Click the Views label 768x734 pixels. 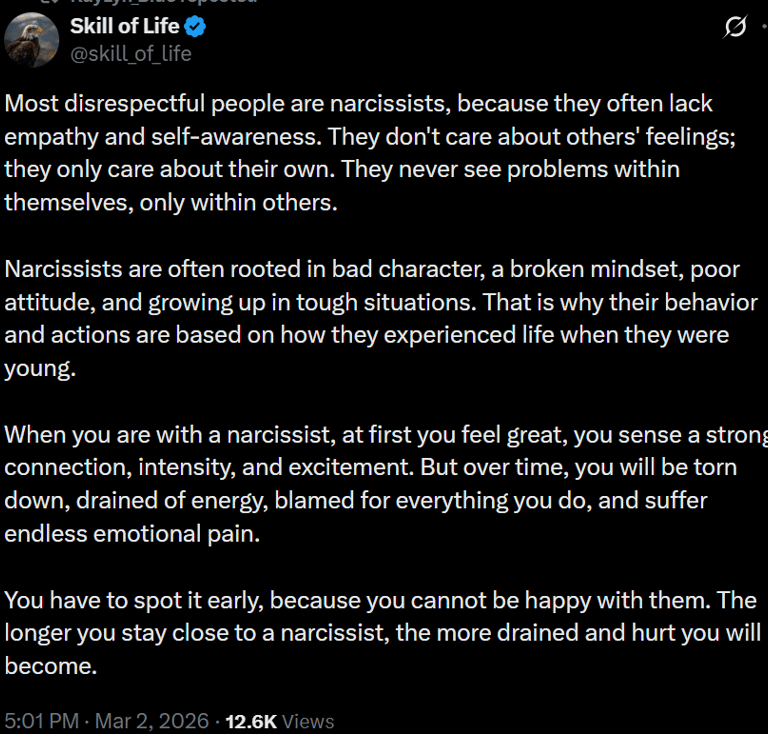[308, 722]
